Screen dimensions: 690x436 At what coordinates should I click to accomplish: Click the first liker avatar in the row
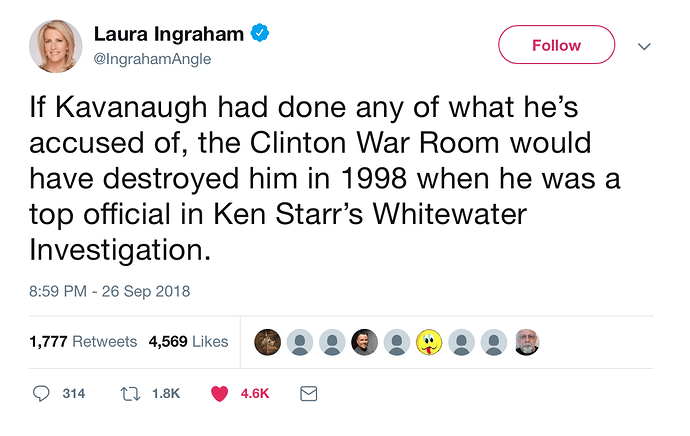267,342
